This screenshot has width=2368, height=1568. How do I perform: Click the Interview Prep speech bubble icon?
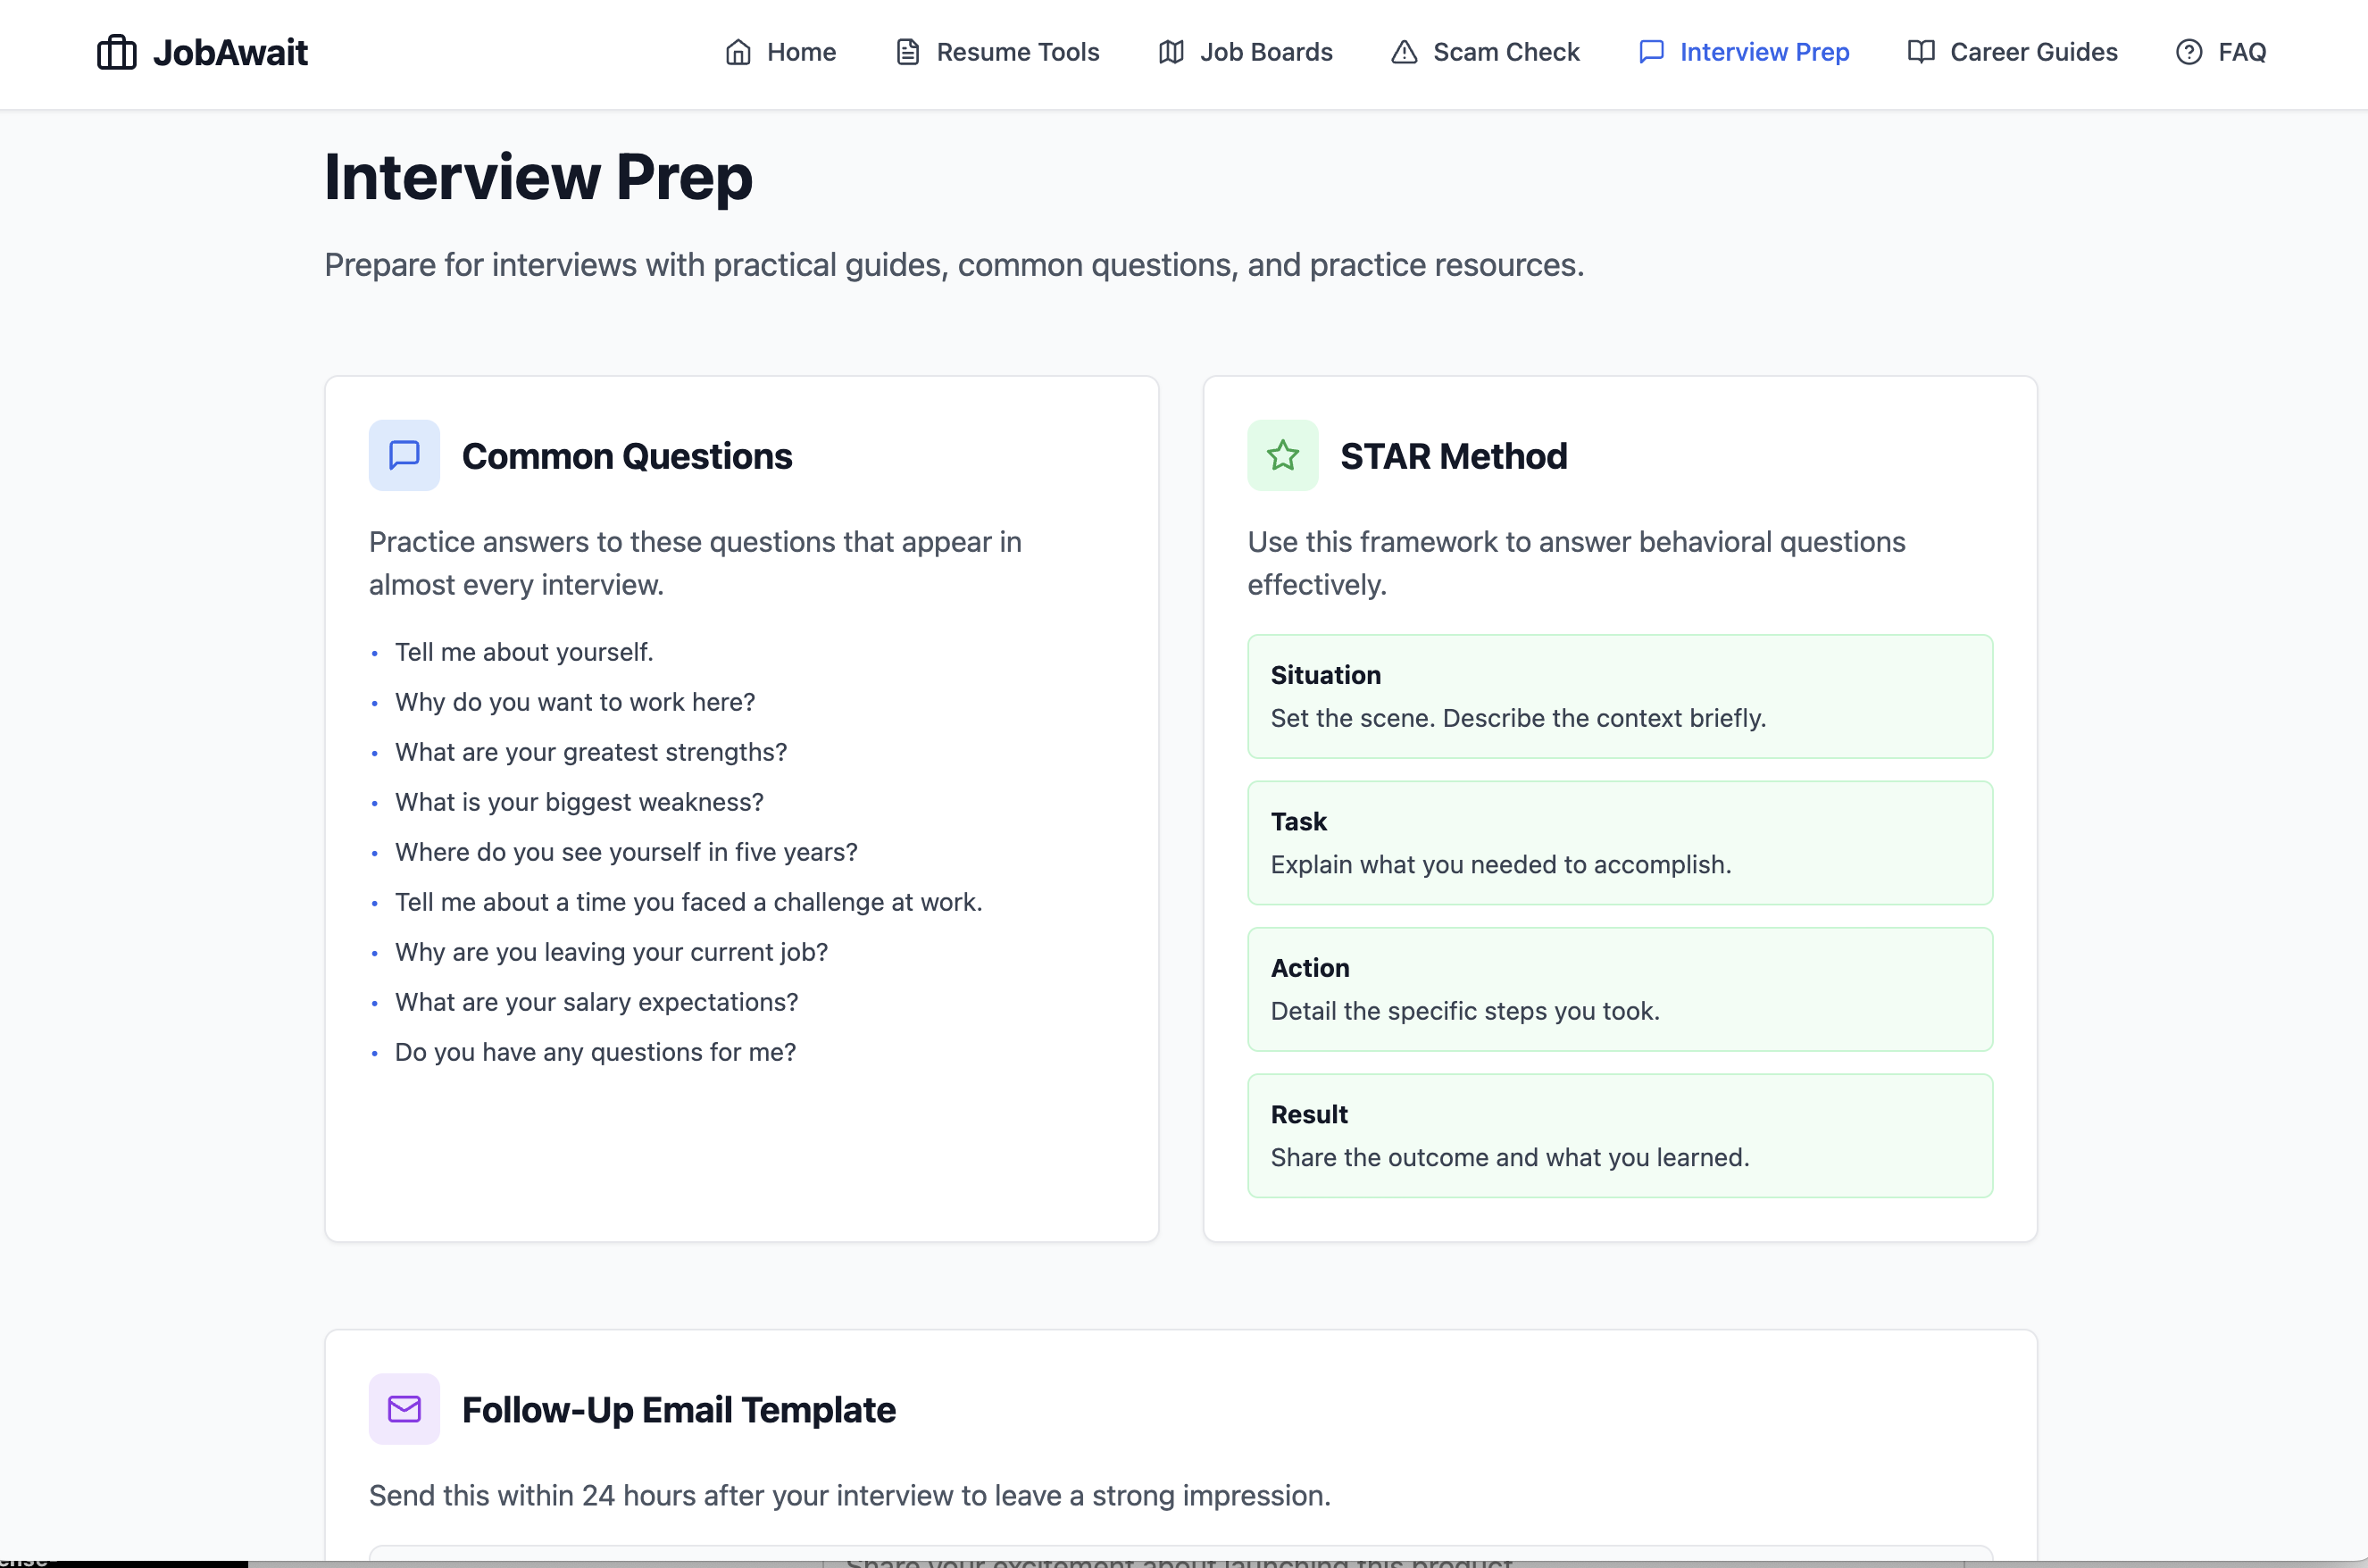pyautogui.click(x=1651, y=52)
